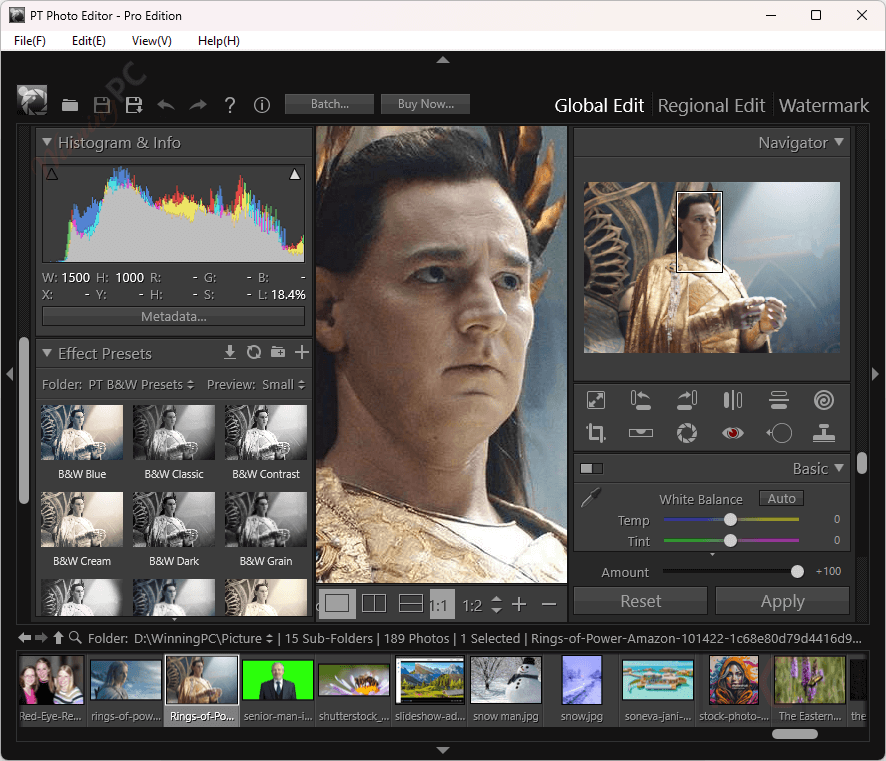
Task: Collapse the Basic adjustments panel
Action: coord(839,467)
